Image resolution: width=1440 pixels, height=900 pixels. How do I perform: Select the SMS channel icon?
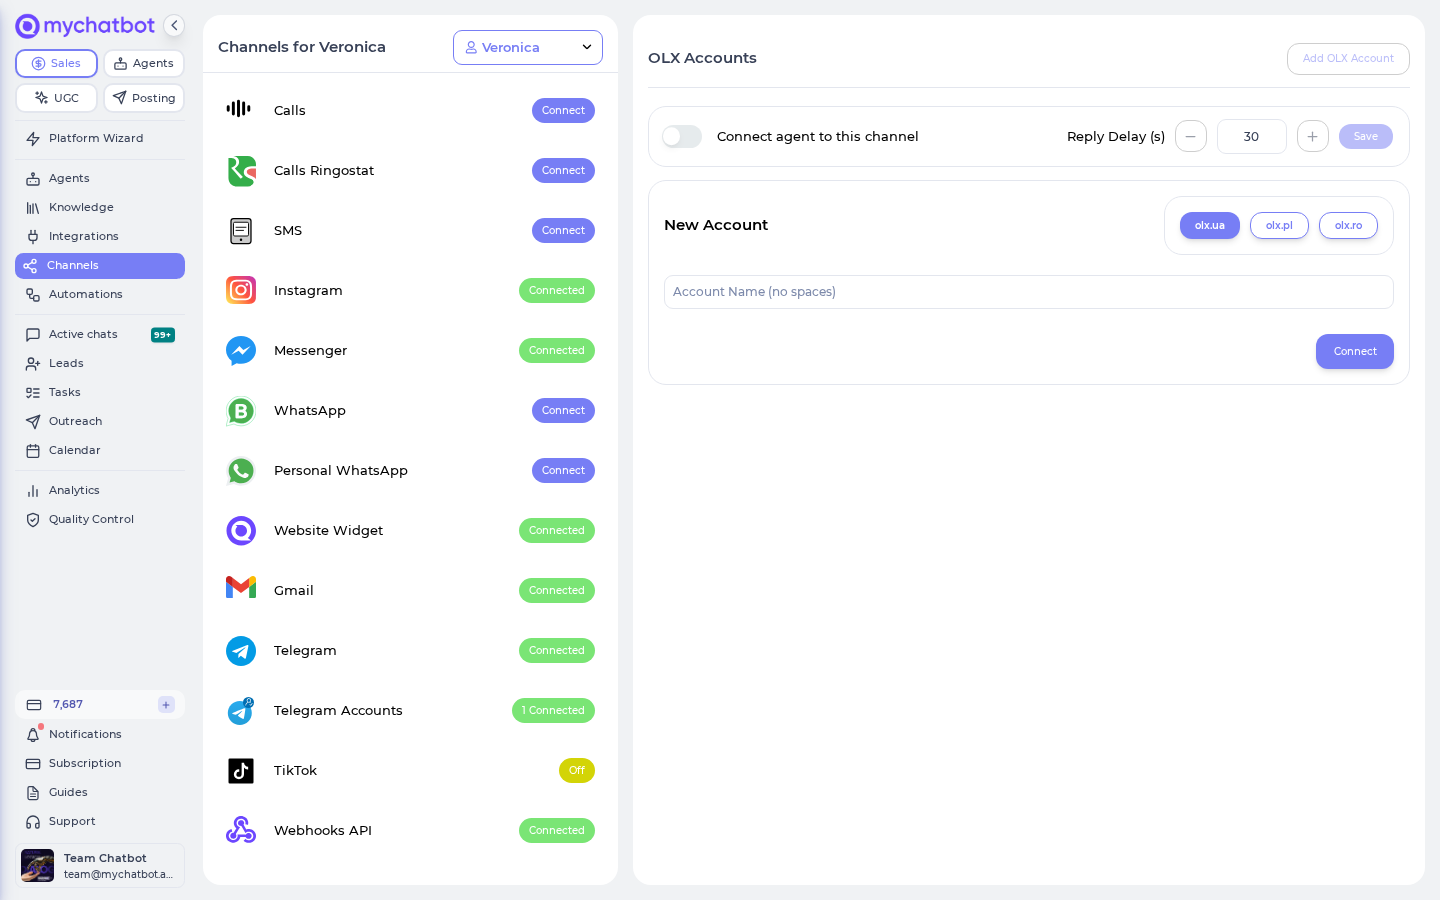[x=241, y=231]
